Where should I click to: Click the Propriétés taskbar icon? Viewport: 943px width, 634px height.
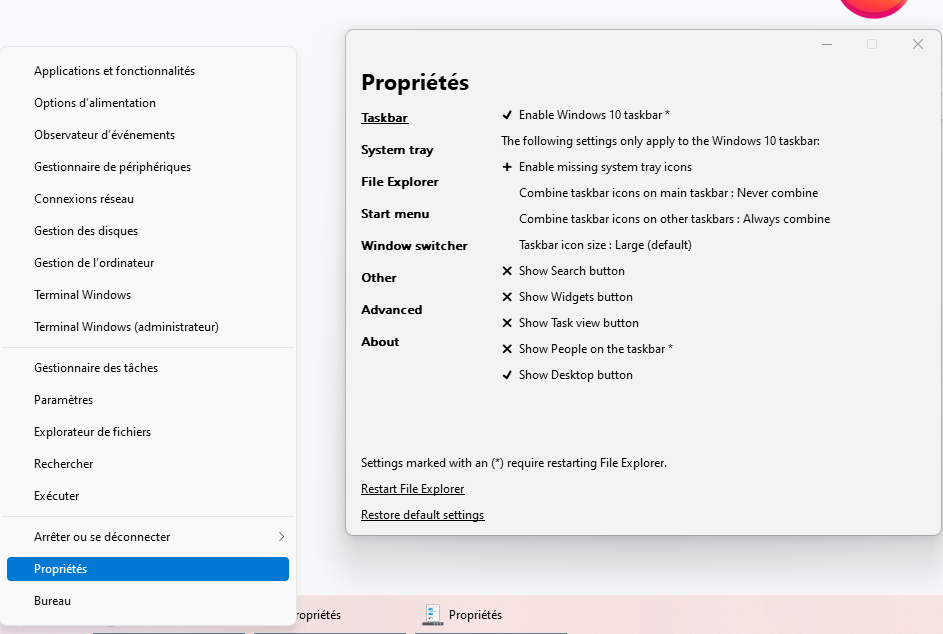pyautogui.click(x=433, y=615)
